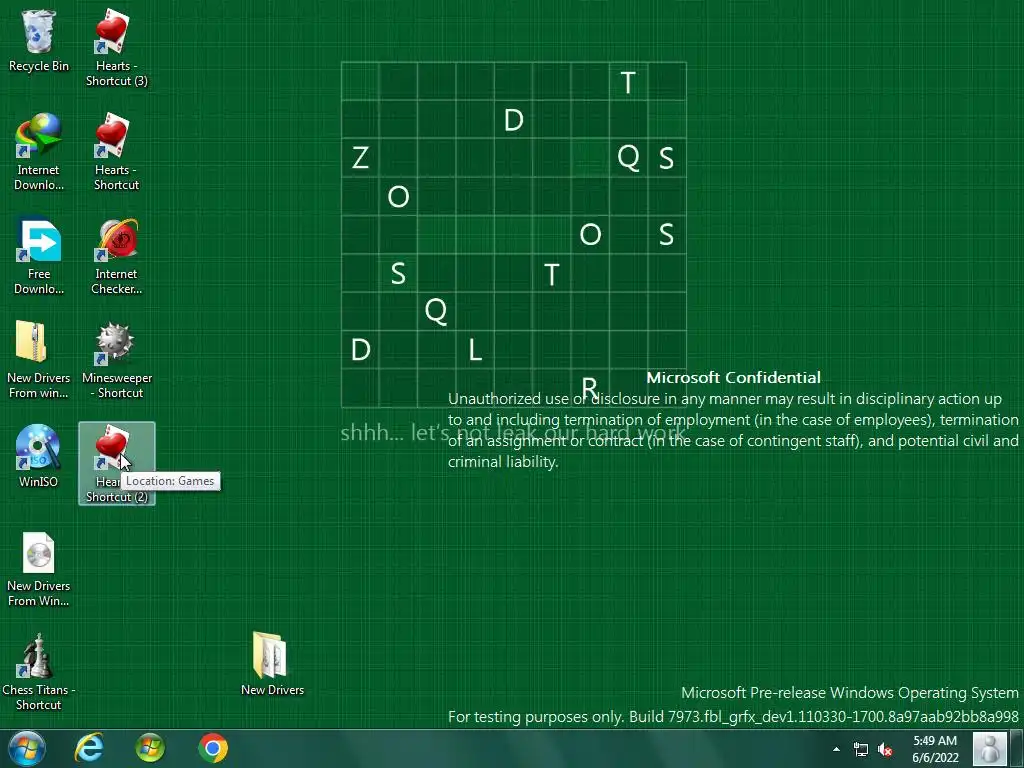Click the user picture tile in taskbar
The width and height of the screenshot is (1024, 768).
(989, 748)
